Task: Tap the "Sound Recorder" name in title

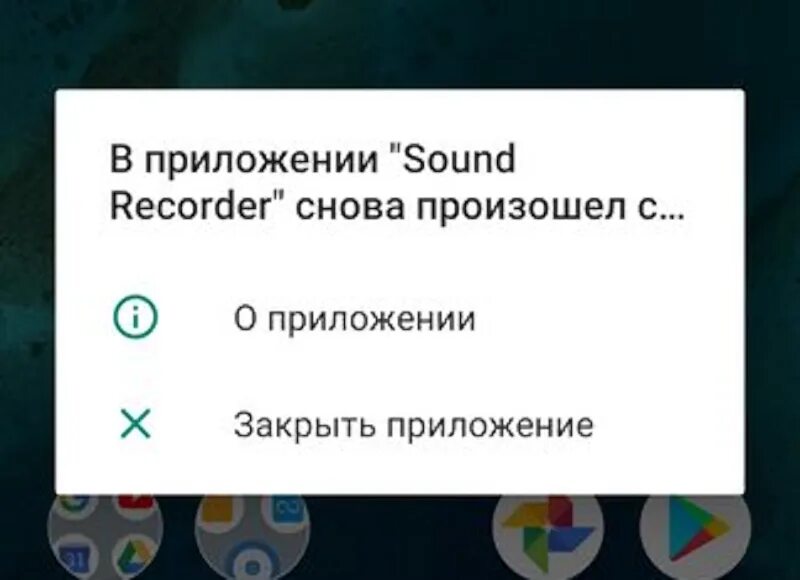Action: pyautogui.click(x=312, y=184)
